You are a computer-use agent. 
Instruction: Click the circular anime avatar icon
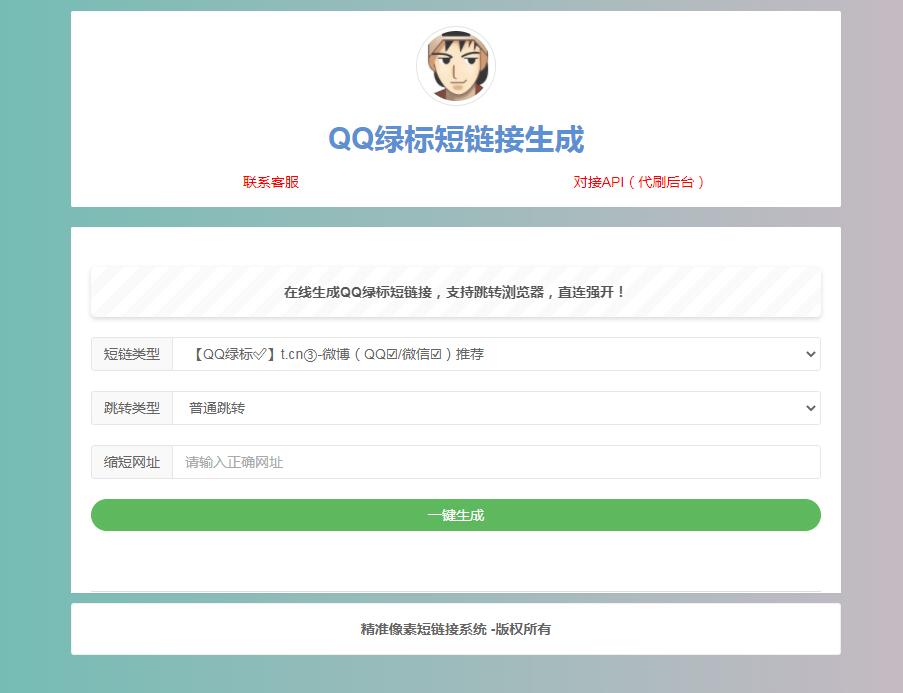[x=456, y=64]
